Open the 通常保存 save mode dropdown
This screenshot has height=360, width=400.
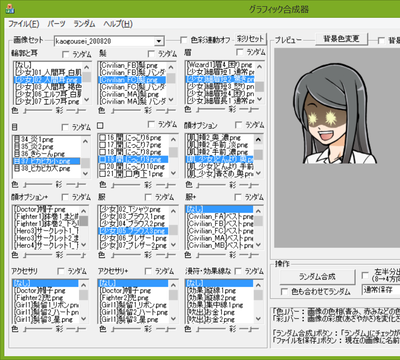[x=381, y=290]
